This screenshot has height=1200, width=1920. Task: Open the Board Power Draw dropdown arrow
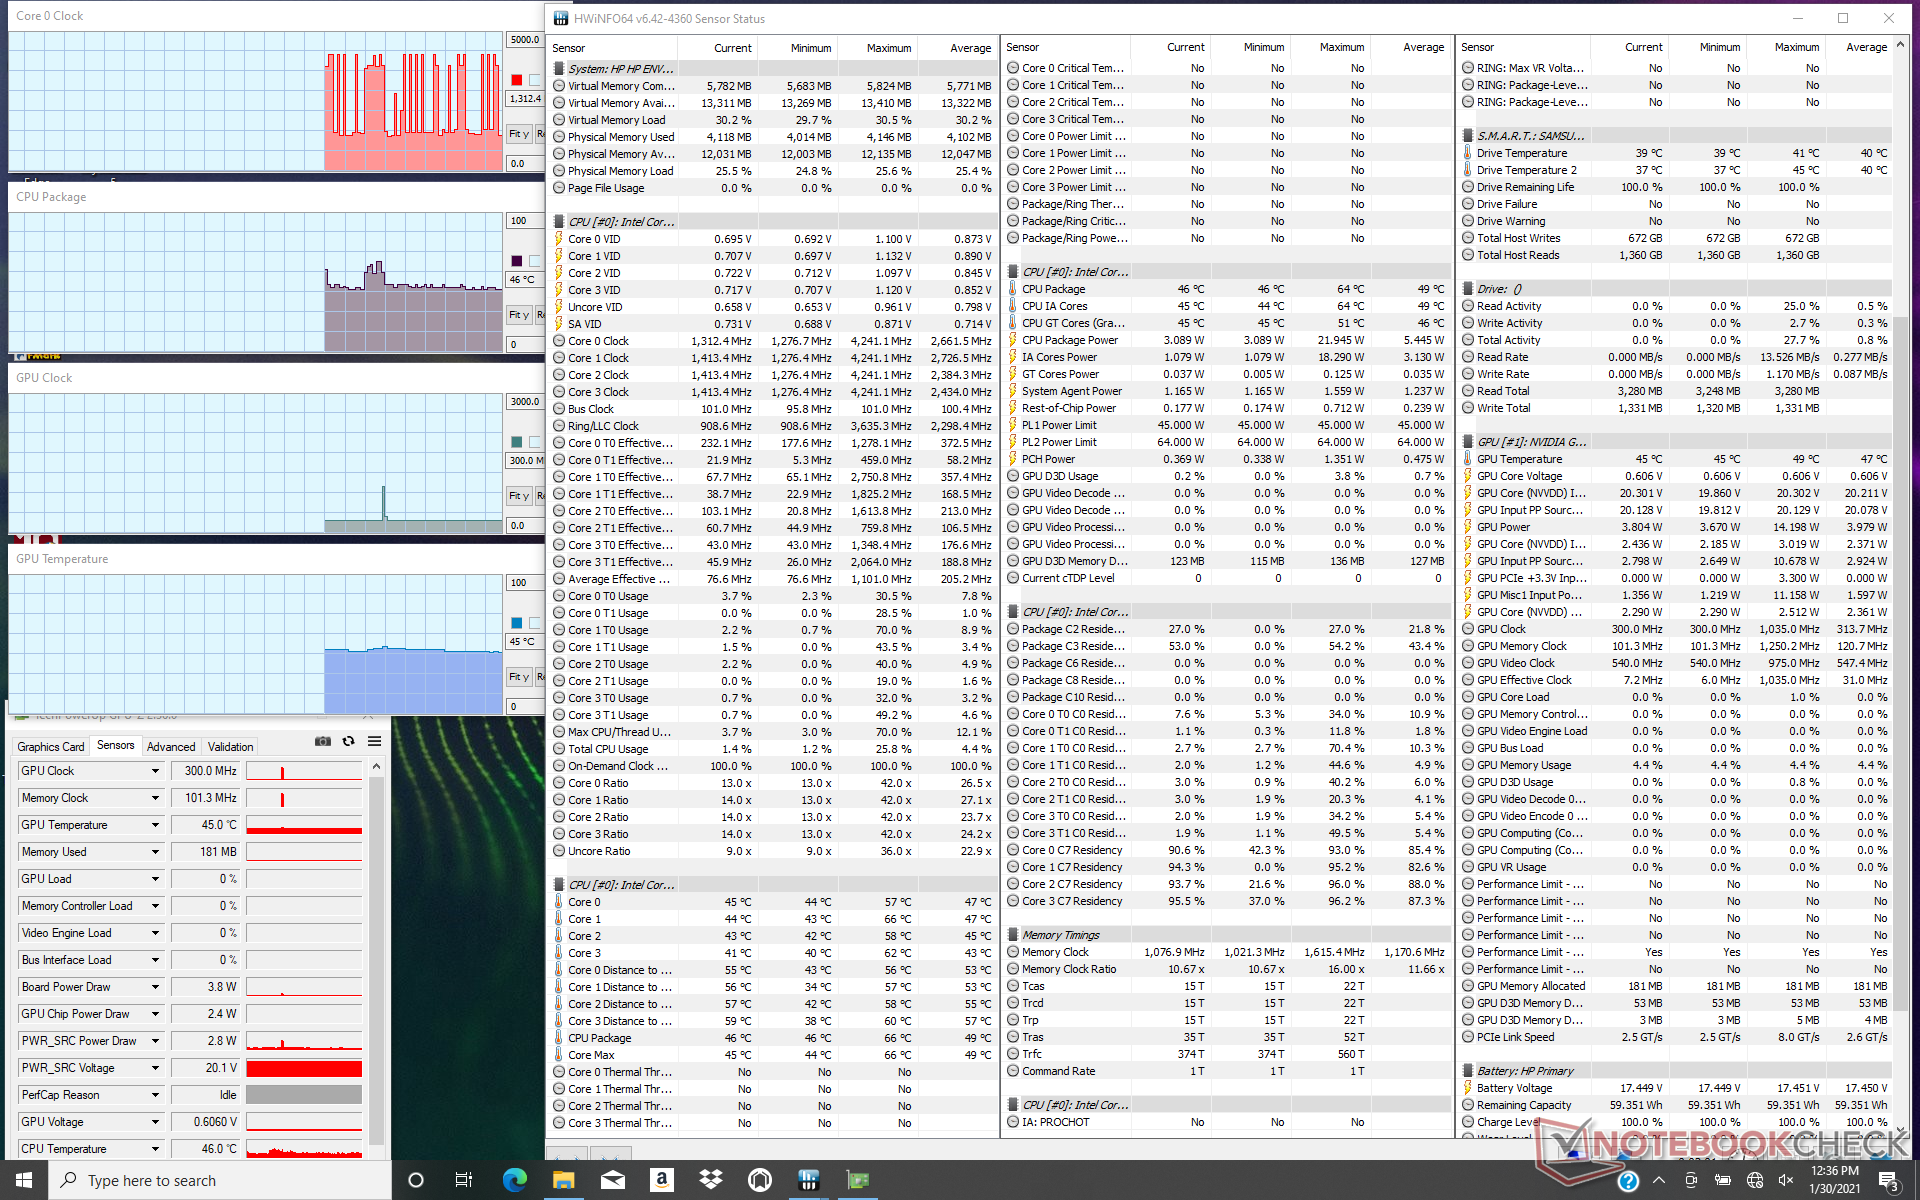click(x=155, y=987)
